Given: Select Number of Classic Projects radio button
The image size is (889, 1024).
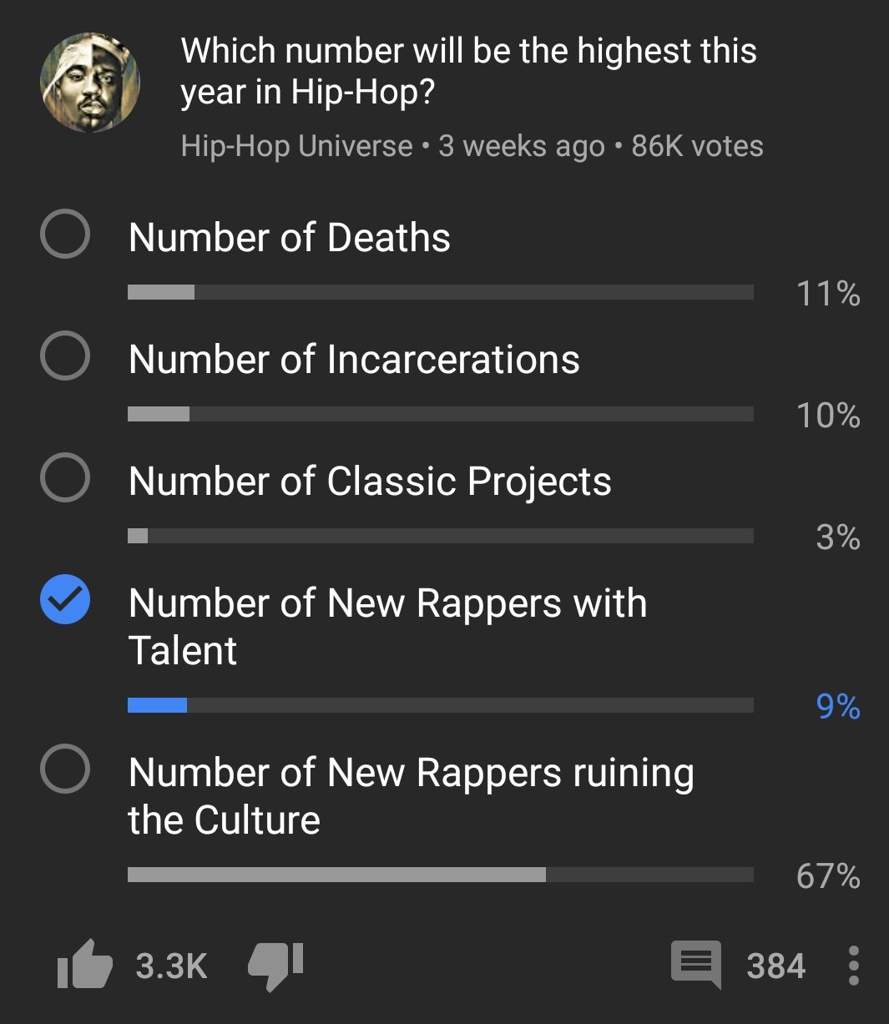Looking at the screenshot, I should click(x=65, y=477).
